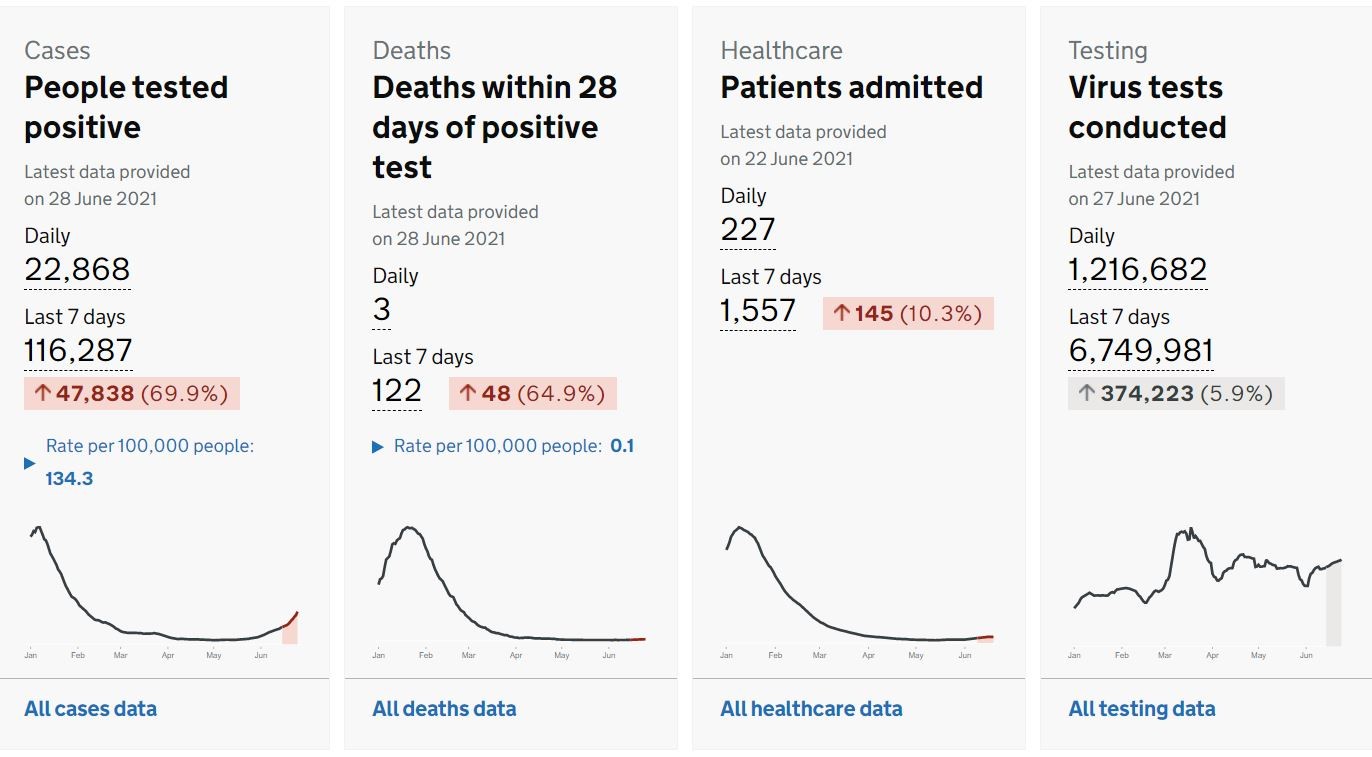Click daily virus tests value 1,216,682

1138,270
